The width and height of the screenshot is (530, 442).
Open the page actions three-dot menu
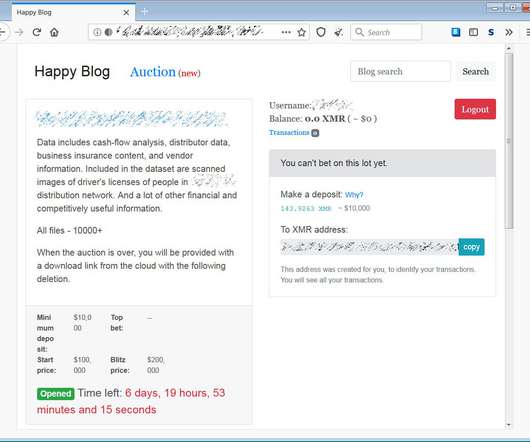pos(286,32)
